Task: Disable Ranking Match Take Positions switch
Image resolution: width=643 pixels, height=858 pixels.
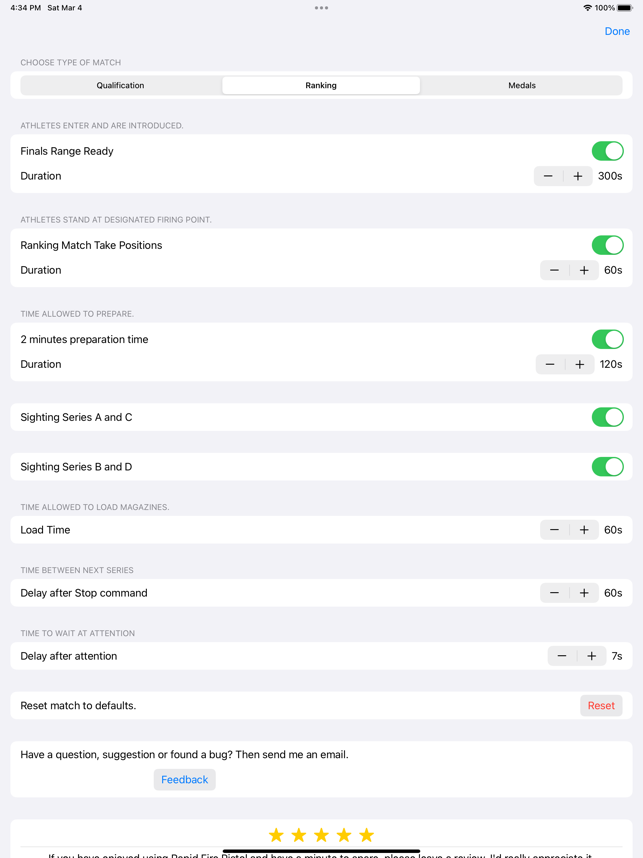Action: click(607, 245)
